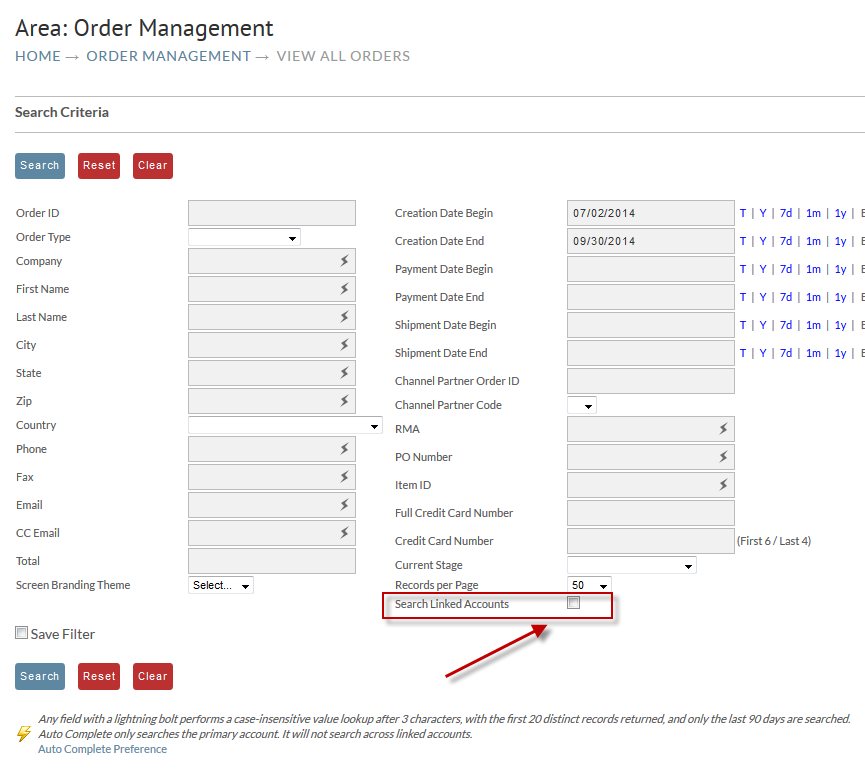Click lightning bolt icon in Zip field
865x770 pixels.
[344, 400]
